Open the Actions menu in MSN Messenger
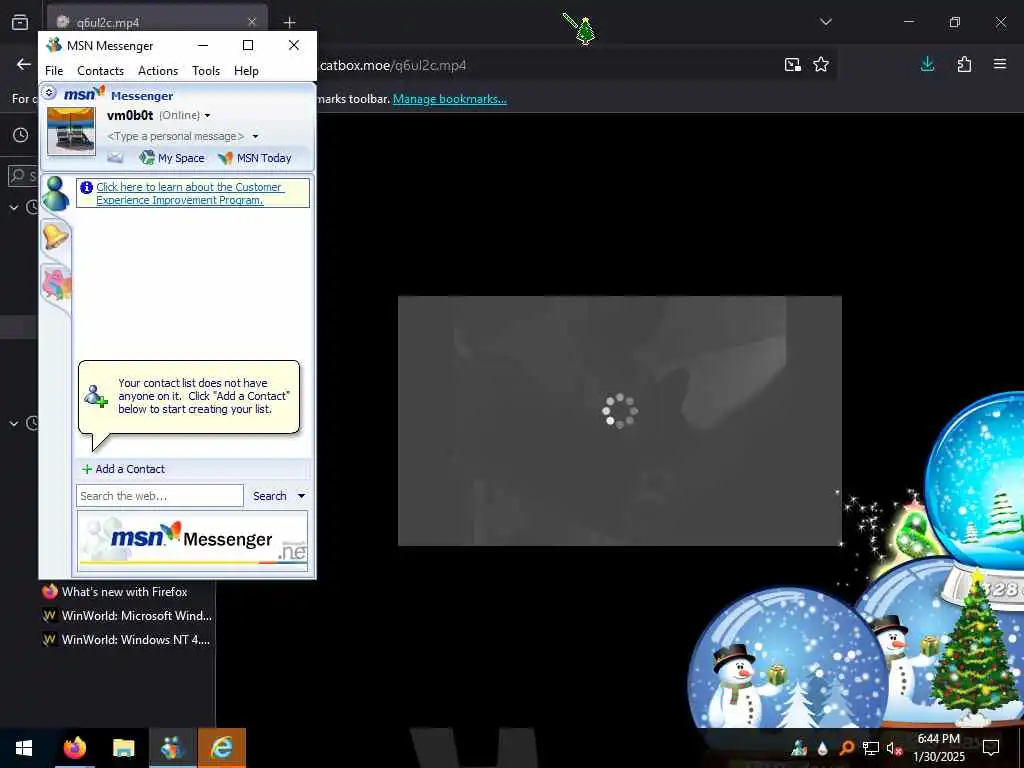 coord(157,71)
